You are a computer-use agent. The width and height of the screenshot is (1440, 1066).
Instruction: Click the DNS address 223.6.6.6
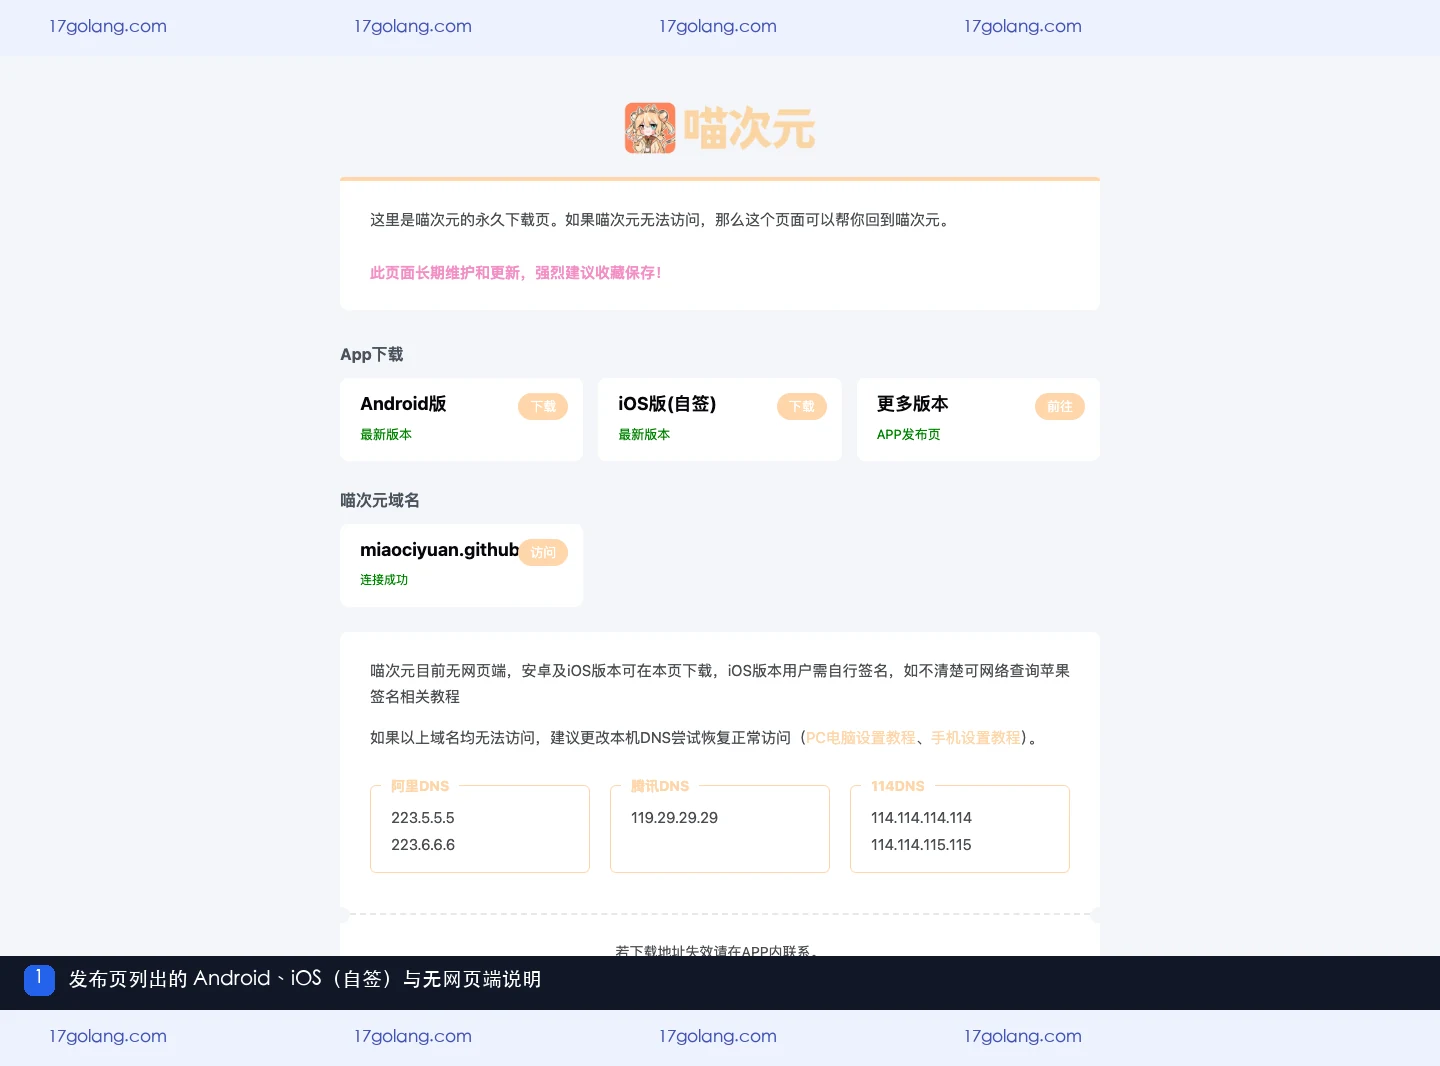click(x=423, y=845)
